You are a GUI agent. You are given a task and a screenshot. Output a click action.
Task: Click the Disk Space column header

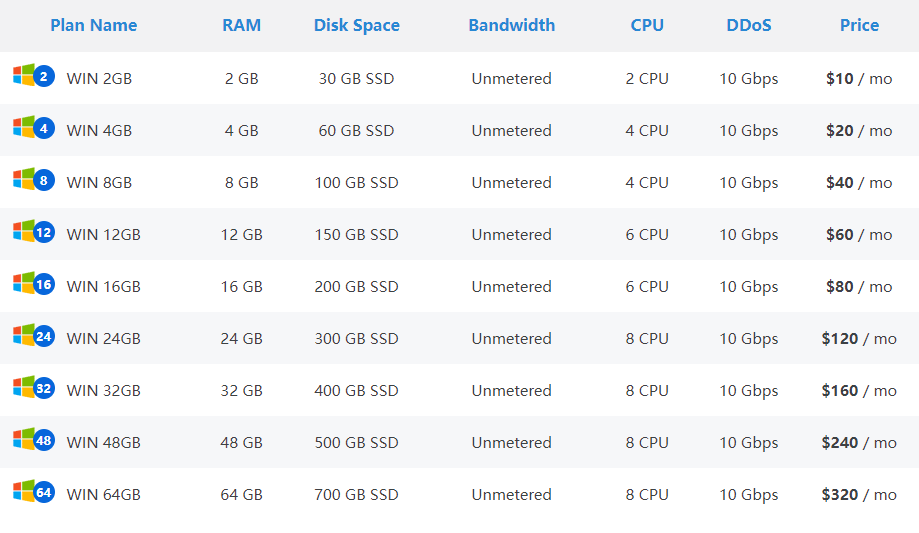[356, 26]
